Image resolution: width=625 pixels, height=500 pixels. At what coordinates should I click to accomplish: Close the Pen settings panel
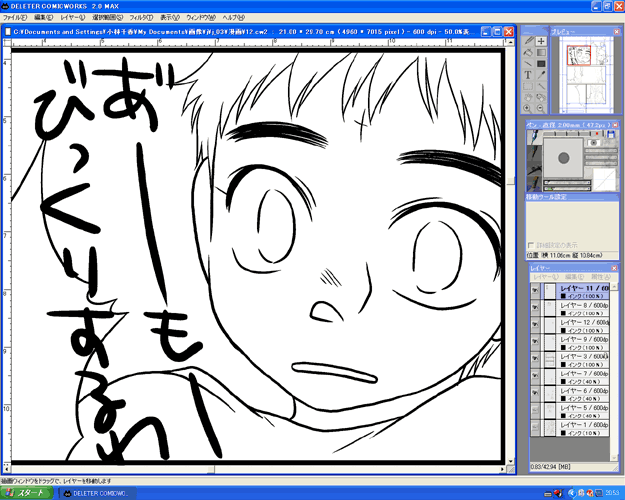pyautogui.click(x=615, y=125)
